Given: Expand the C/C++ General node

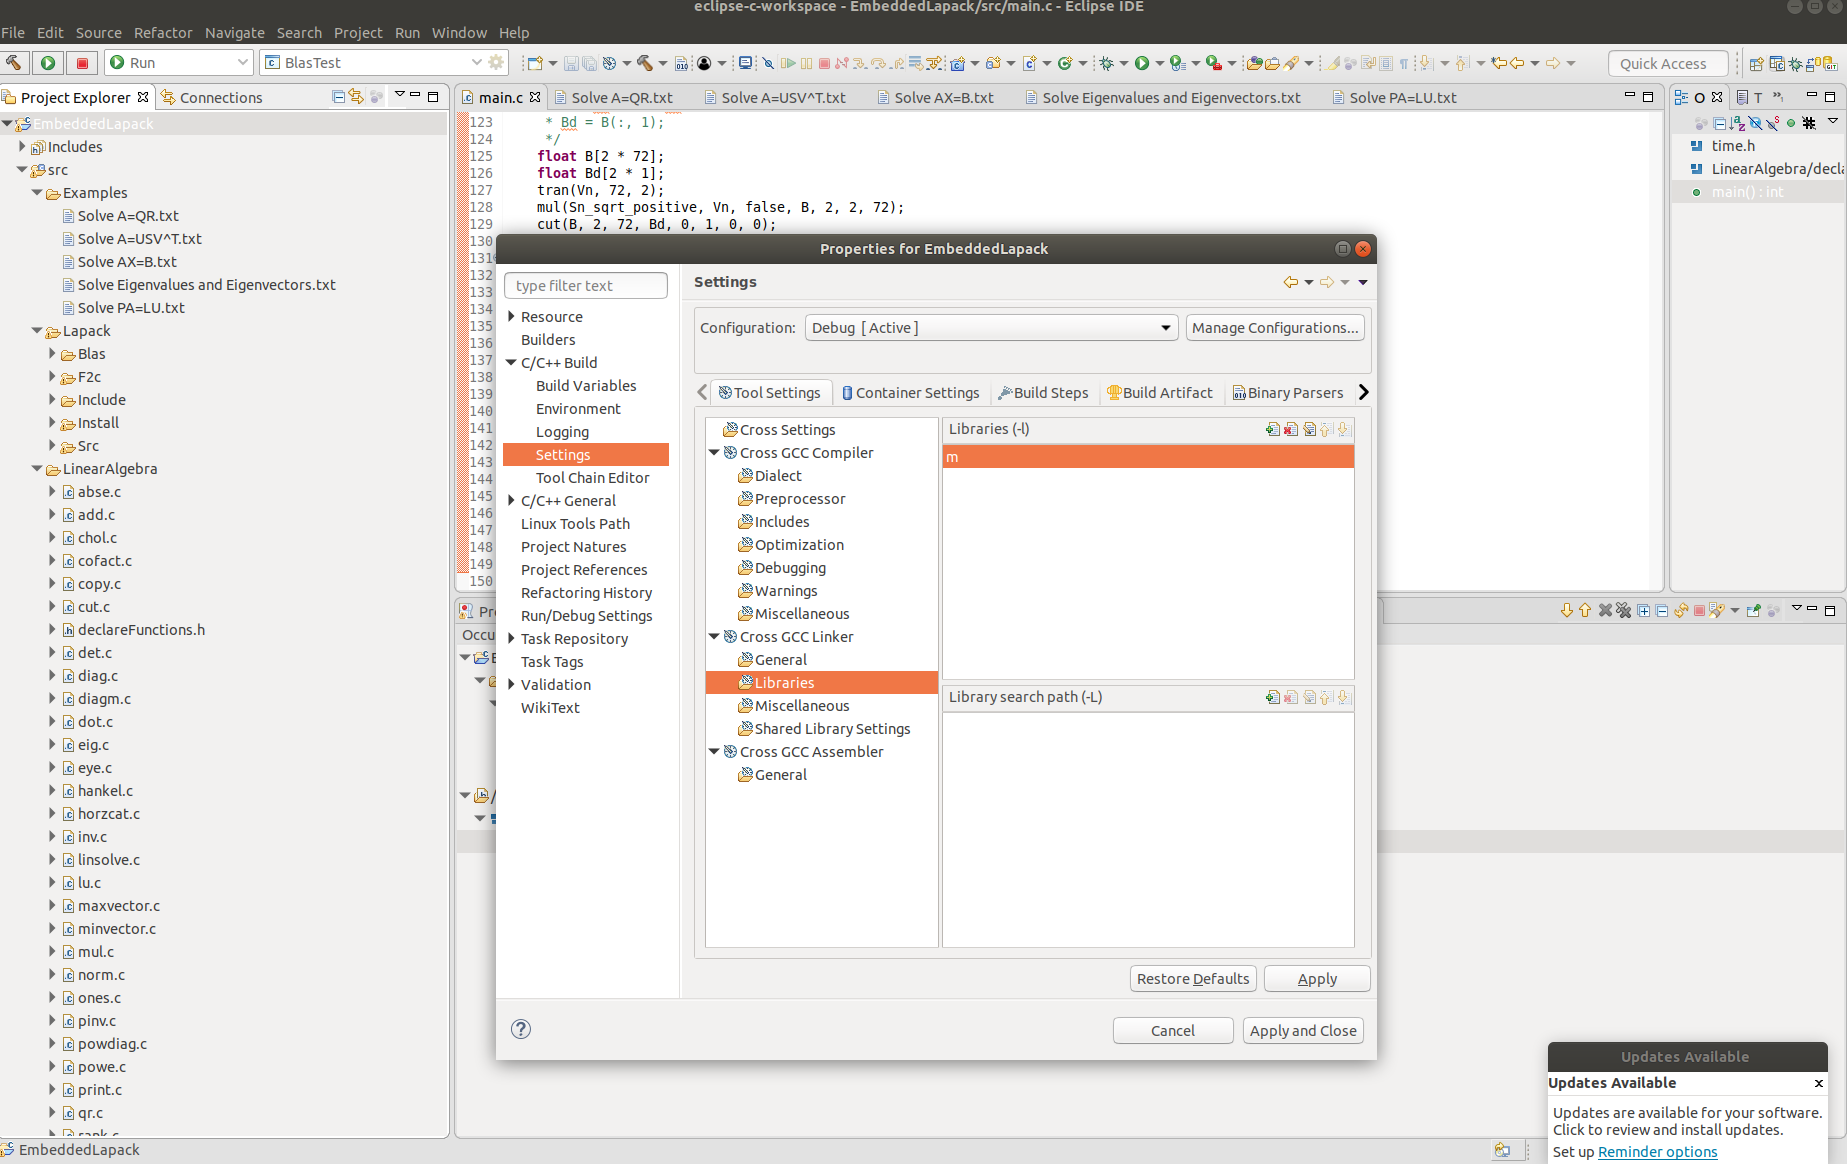Looking at the screenshot, I should pos(511,501).
